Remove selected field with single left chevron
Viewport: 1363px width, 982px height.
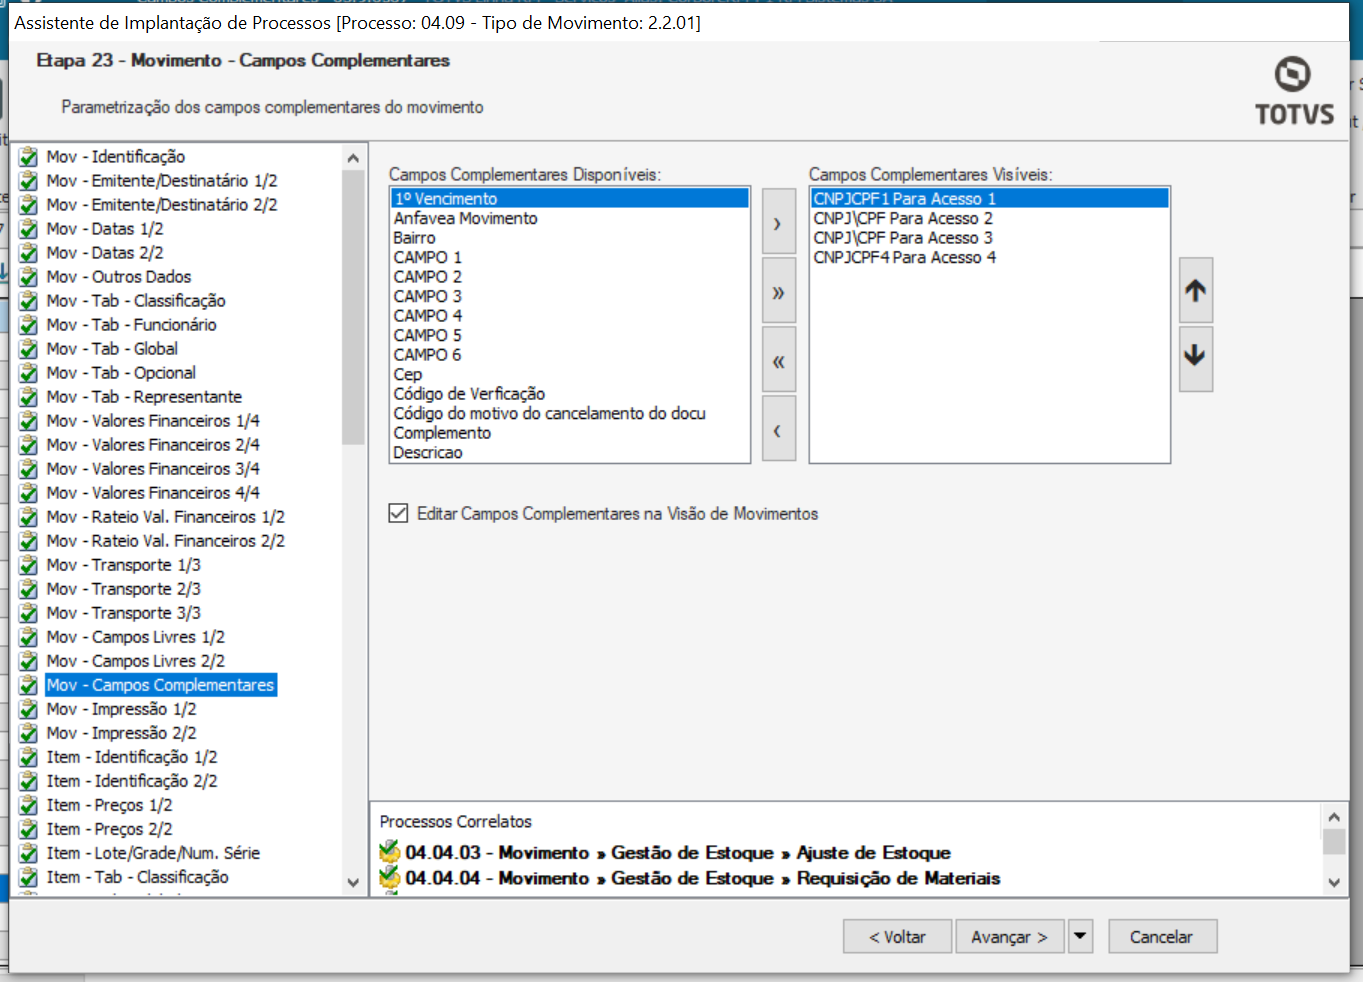778,430
